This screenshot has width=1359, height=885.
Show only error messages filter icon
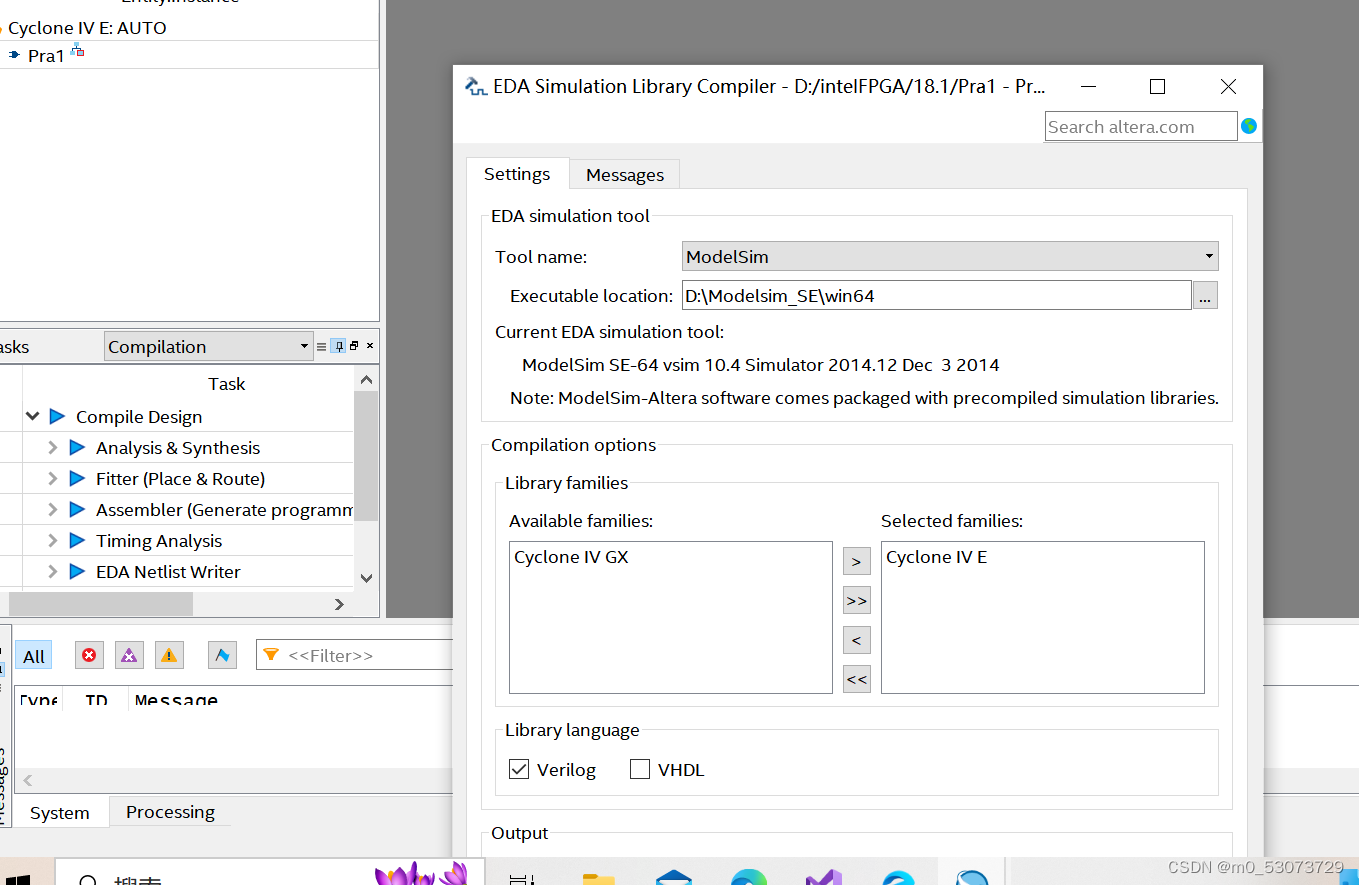[89, 656]
